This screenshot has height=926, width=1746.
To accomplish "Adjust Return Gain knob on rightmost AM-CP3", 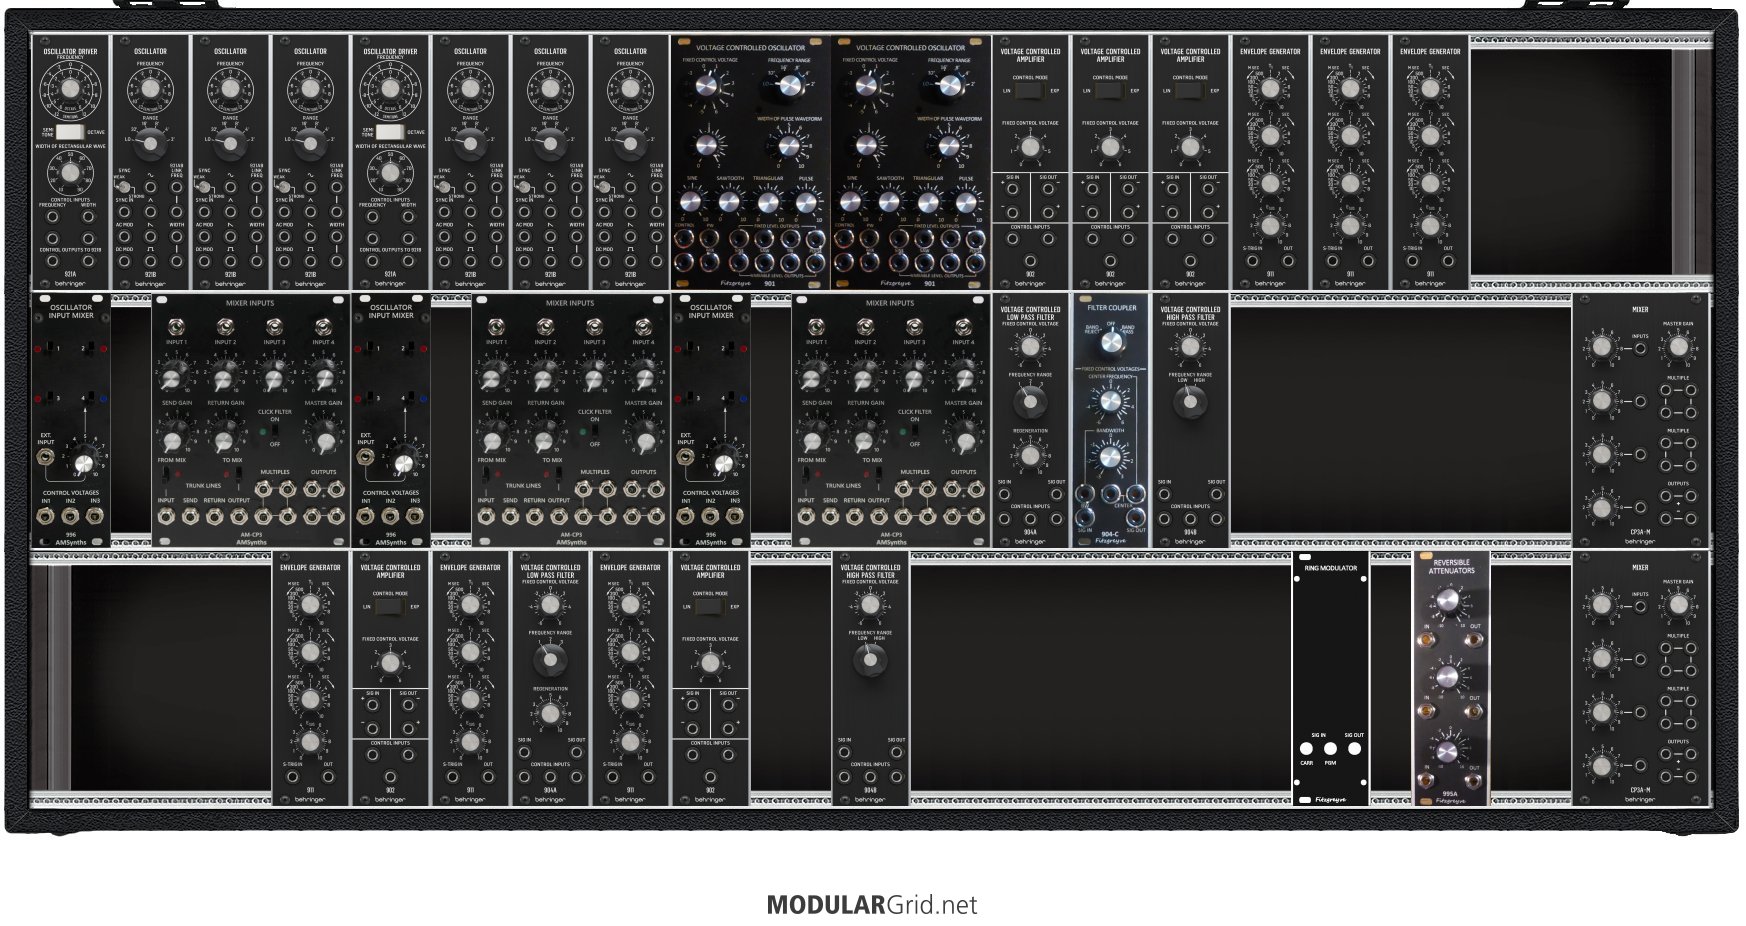I will pyautogui.click(x=865, y=437).
